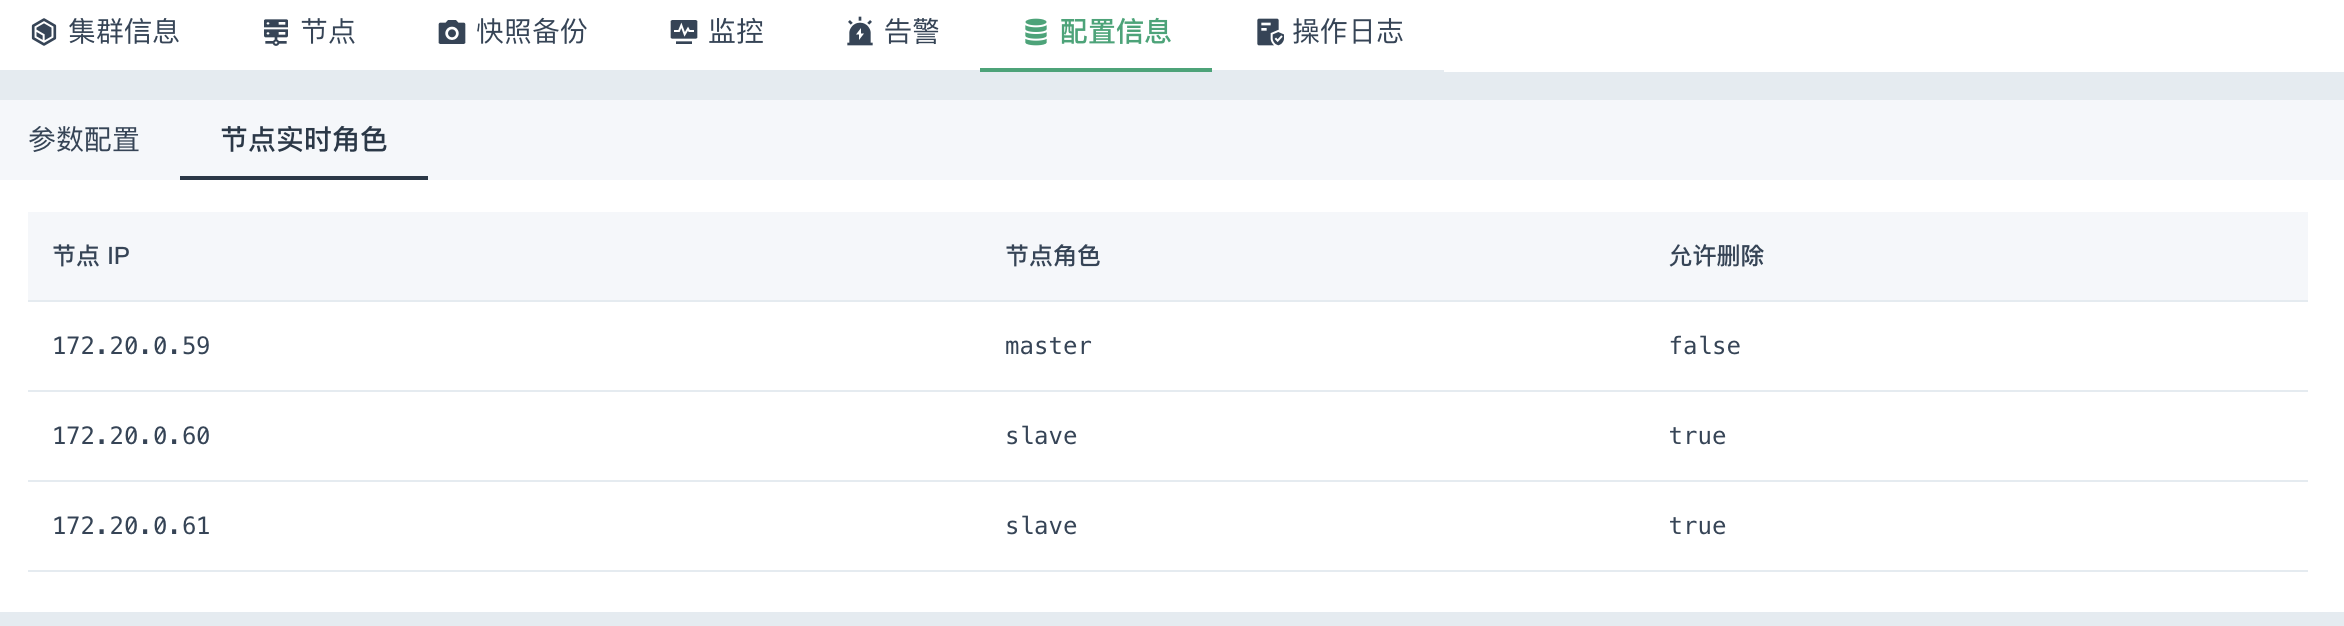
Task: Select the 节点实时角色 sub-tab
Action: click(304, 140)
